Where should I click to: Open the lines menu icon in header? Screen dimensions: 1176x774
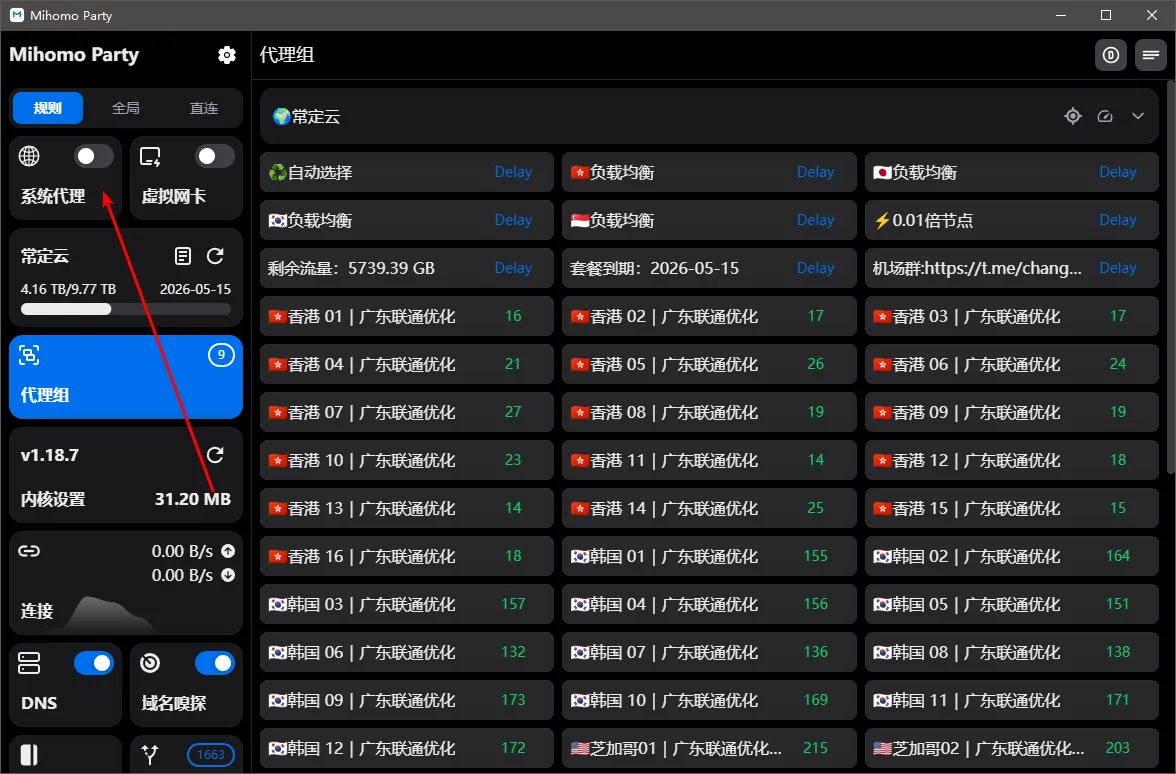point(1150,56)
